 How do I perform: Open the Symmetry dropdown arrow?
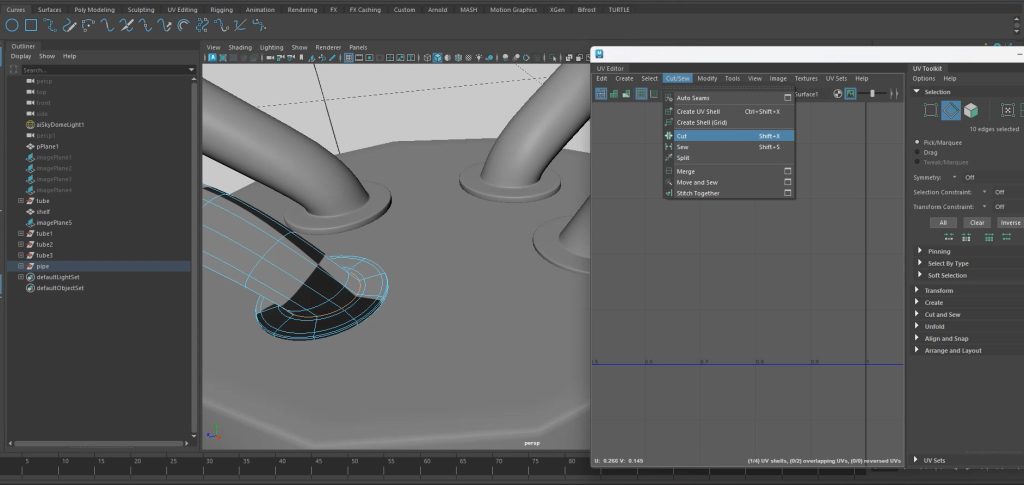pos(954,177)
